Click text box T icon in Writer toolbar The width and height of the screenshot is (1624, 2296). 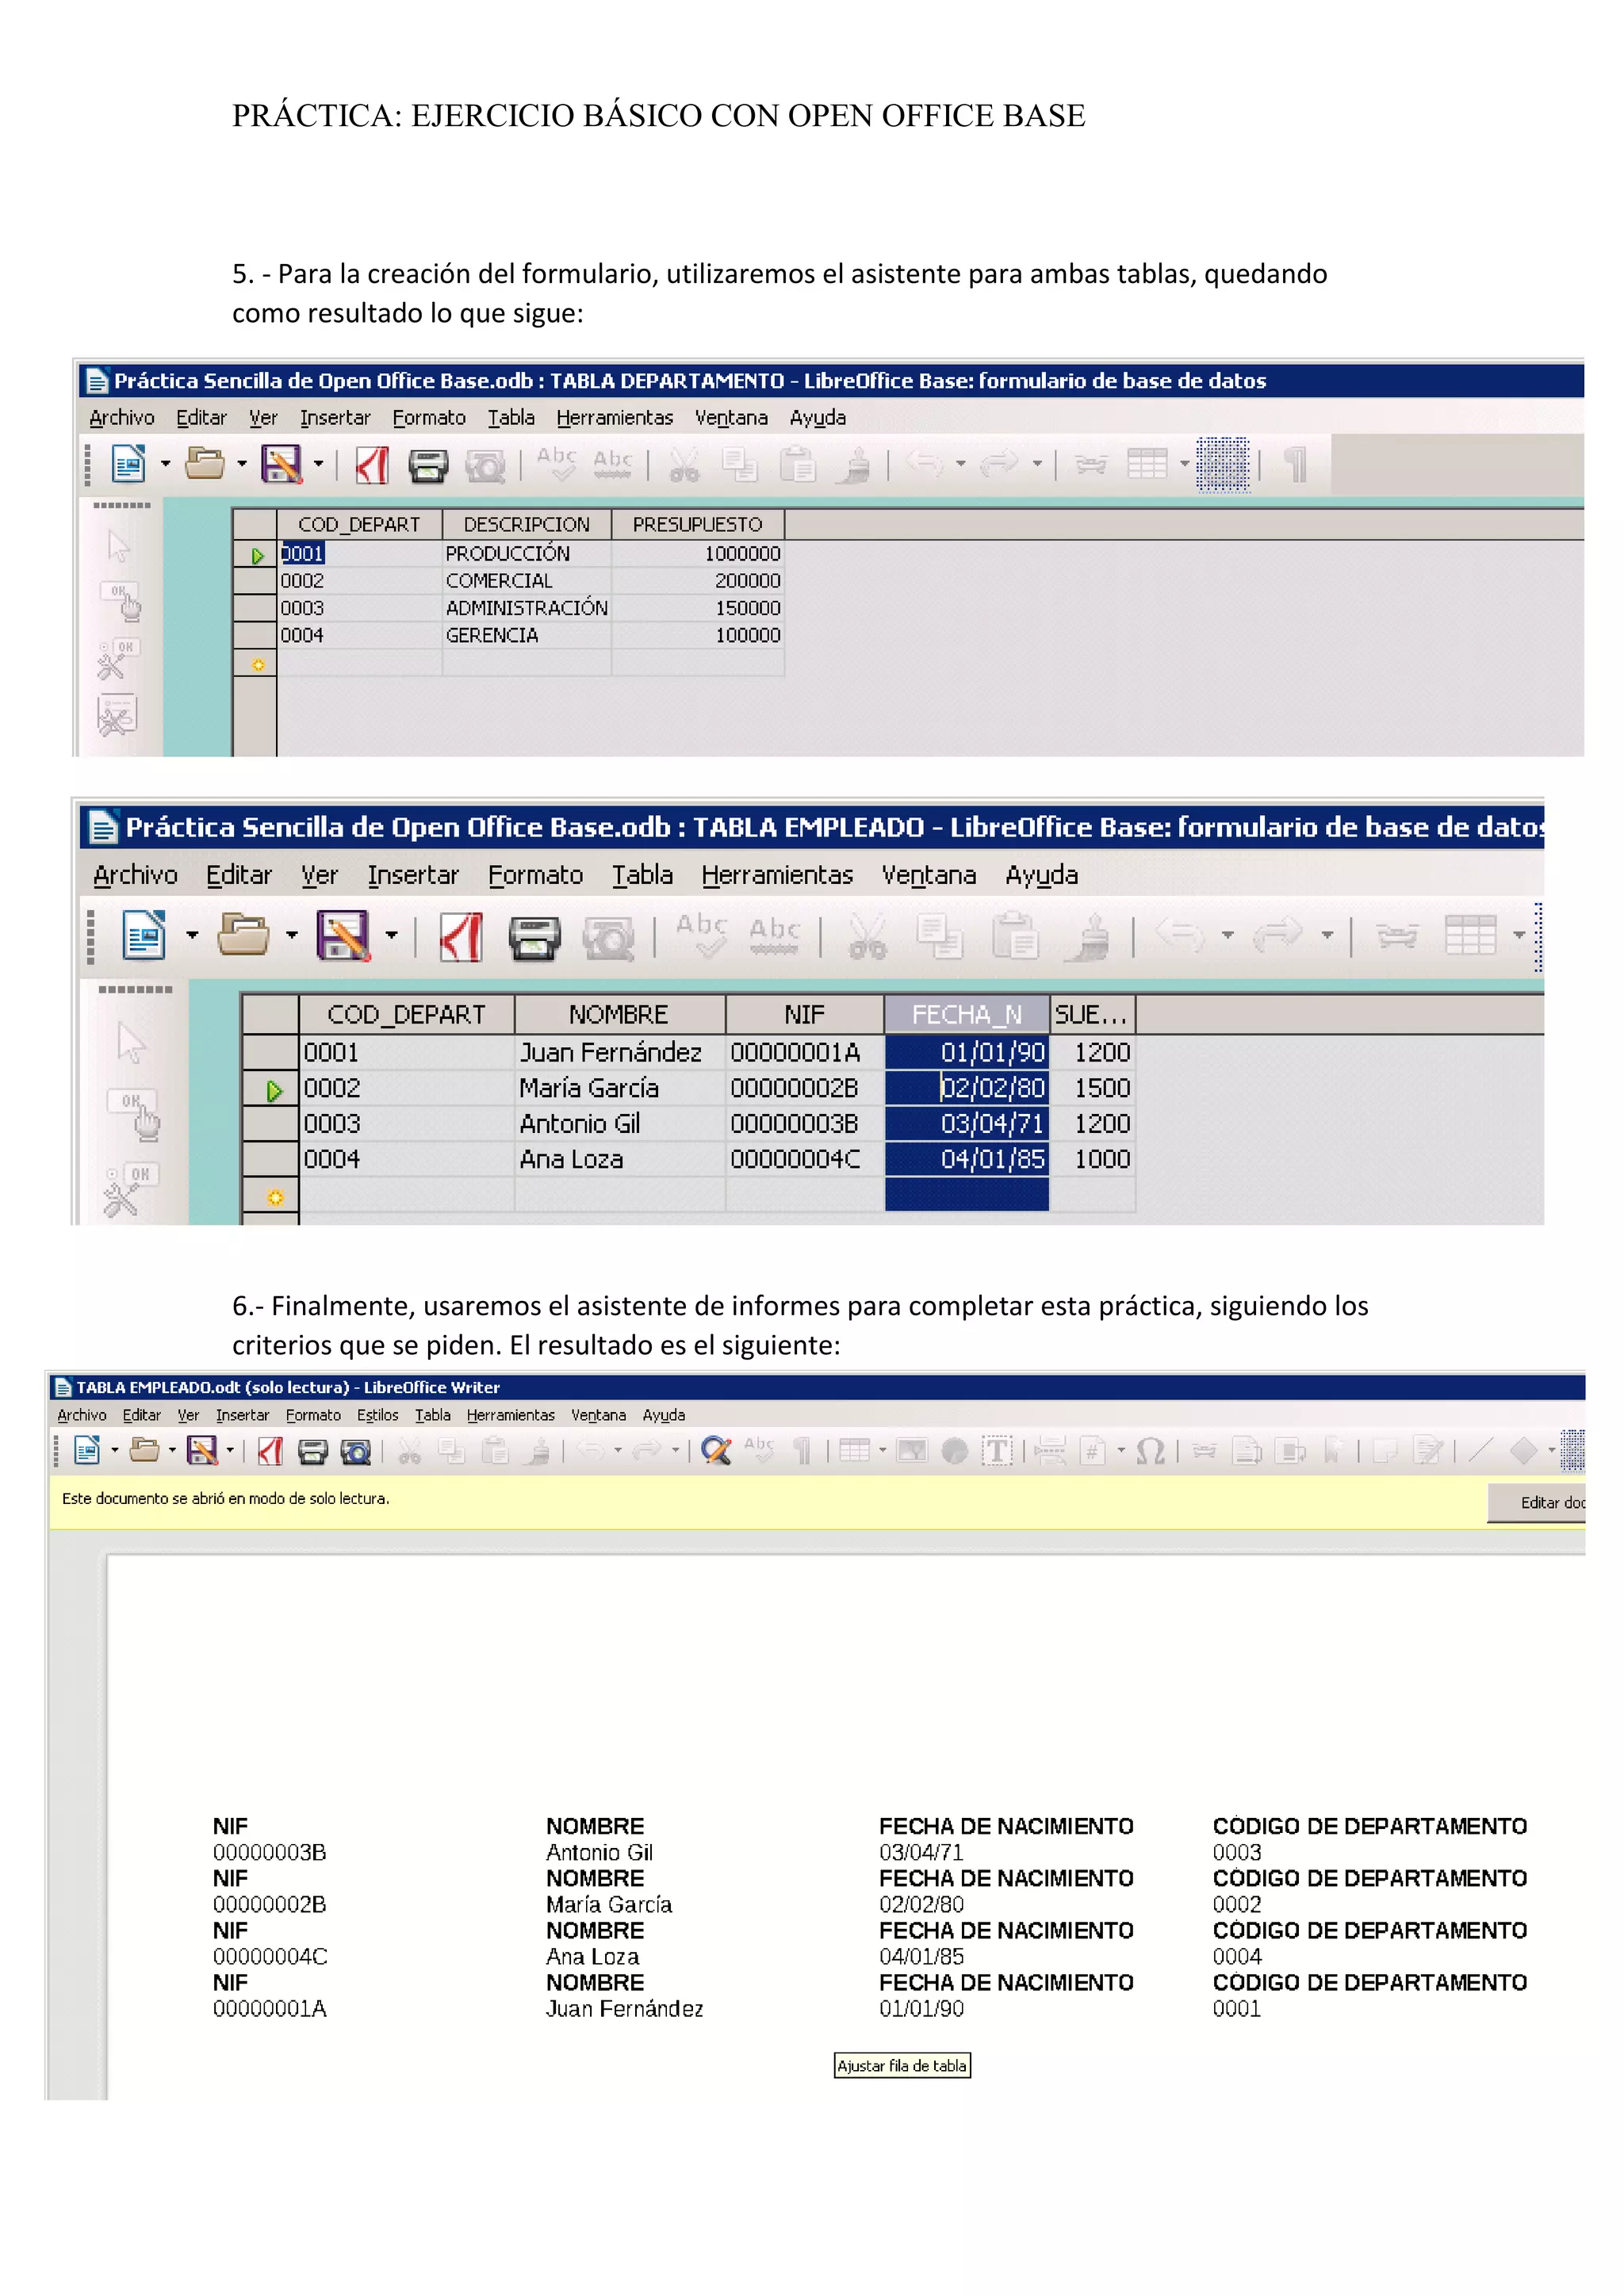[x=997, y=1451]
